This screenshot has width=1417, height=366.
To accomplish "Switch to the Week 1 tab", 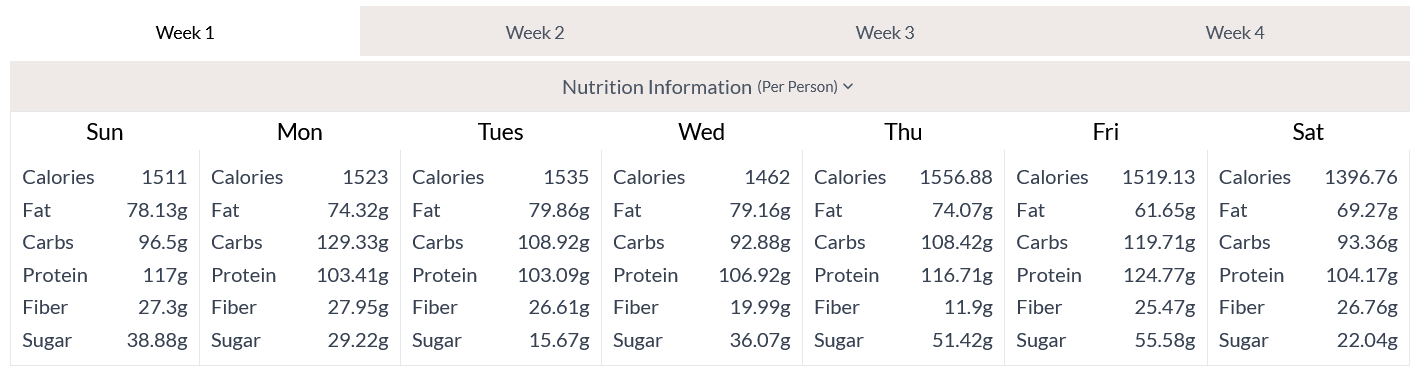I will pos(185,32).
